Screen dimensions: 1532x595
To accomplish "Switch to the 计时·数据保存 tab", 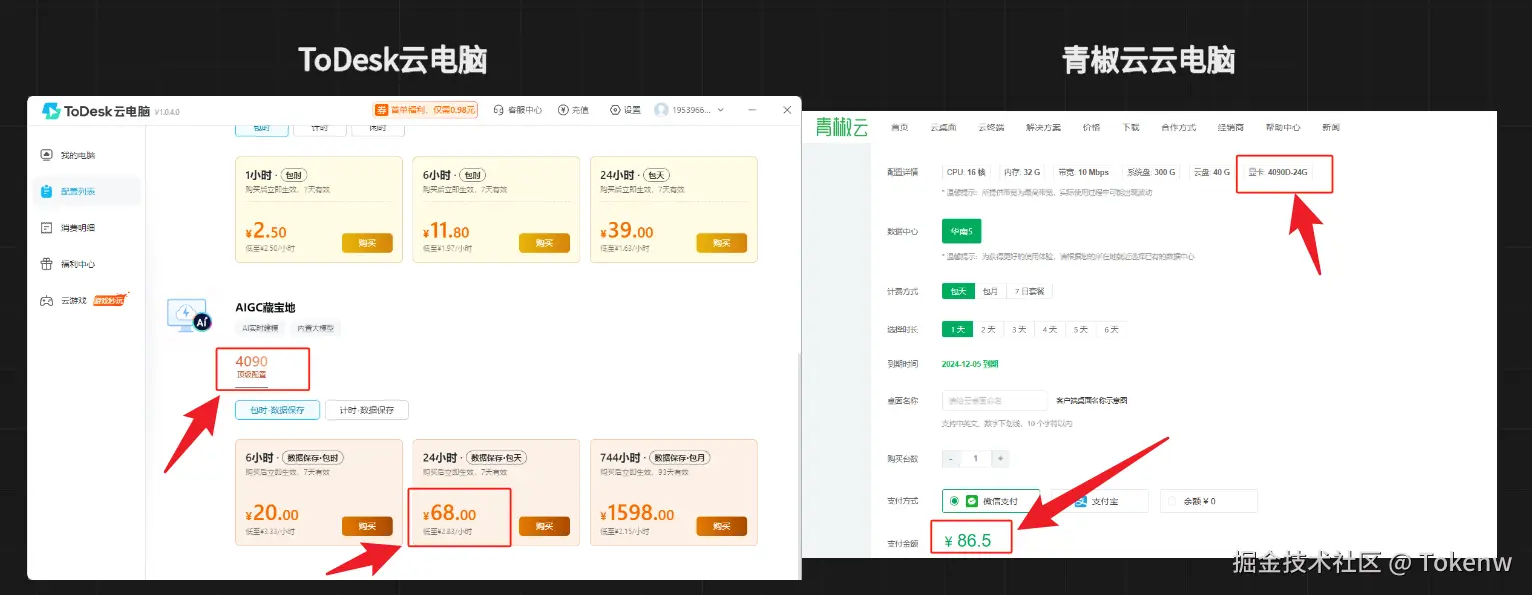I will pyautogui.click(x=367, y=410).
